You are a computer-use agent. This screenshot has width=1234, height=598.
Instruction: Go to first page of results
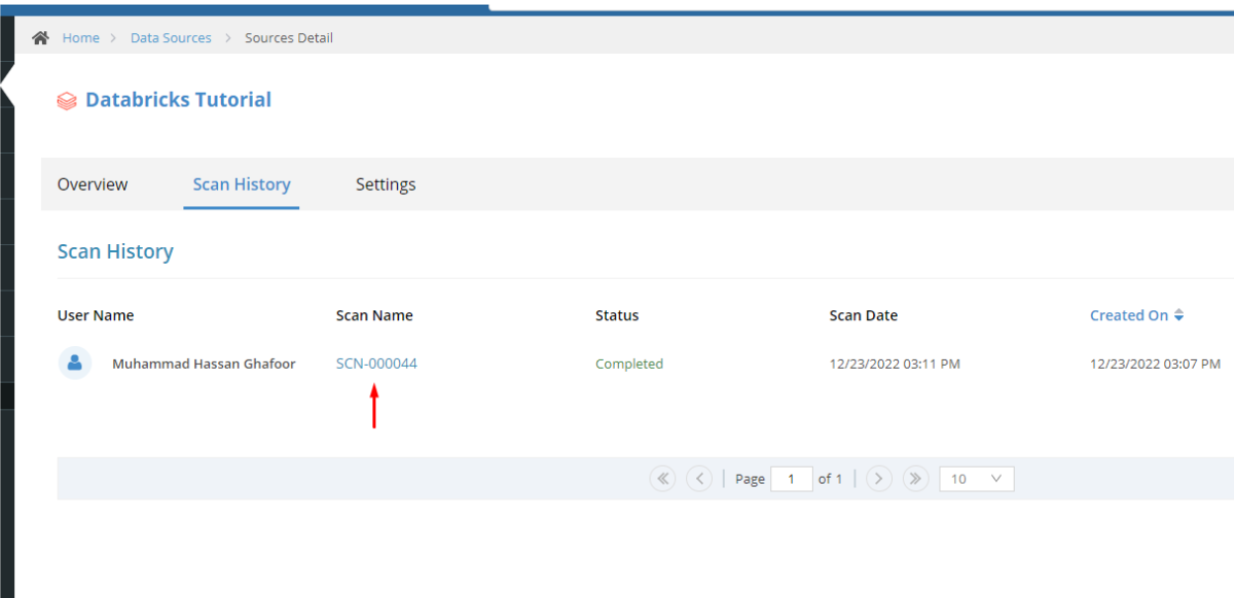tap(663, 479)
